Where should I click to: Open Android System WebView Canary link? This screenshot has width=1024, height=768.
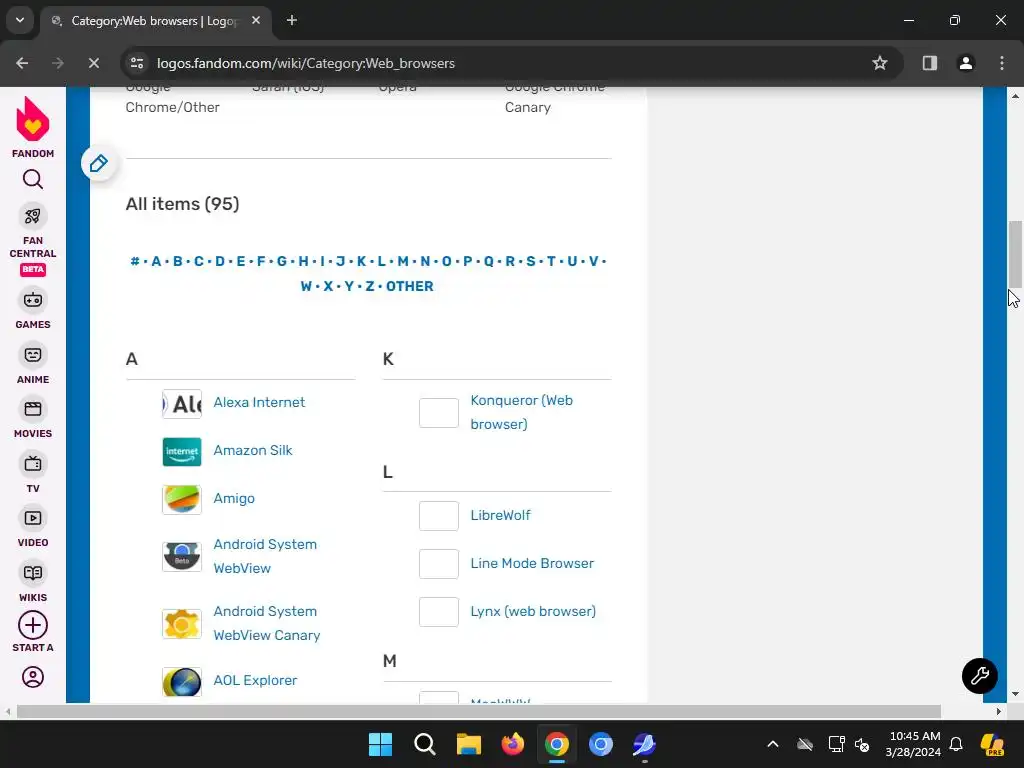click(x=266, y=623)
